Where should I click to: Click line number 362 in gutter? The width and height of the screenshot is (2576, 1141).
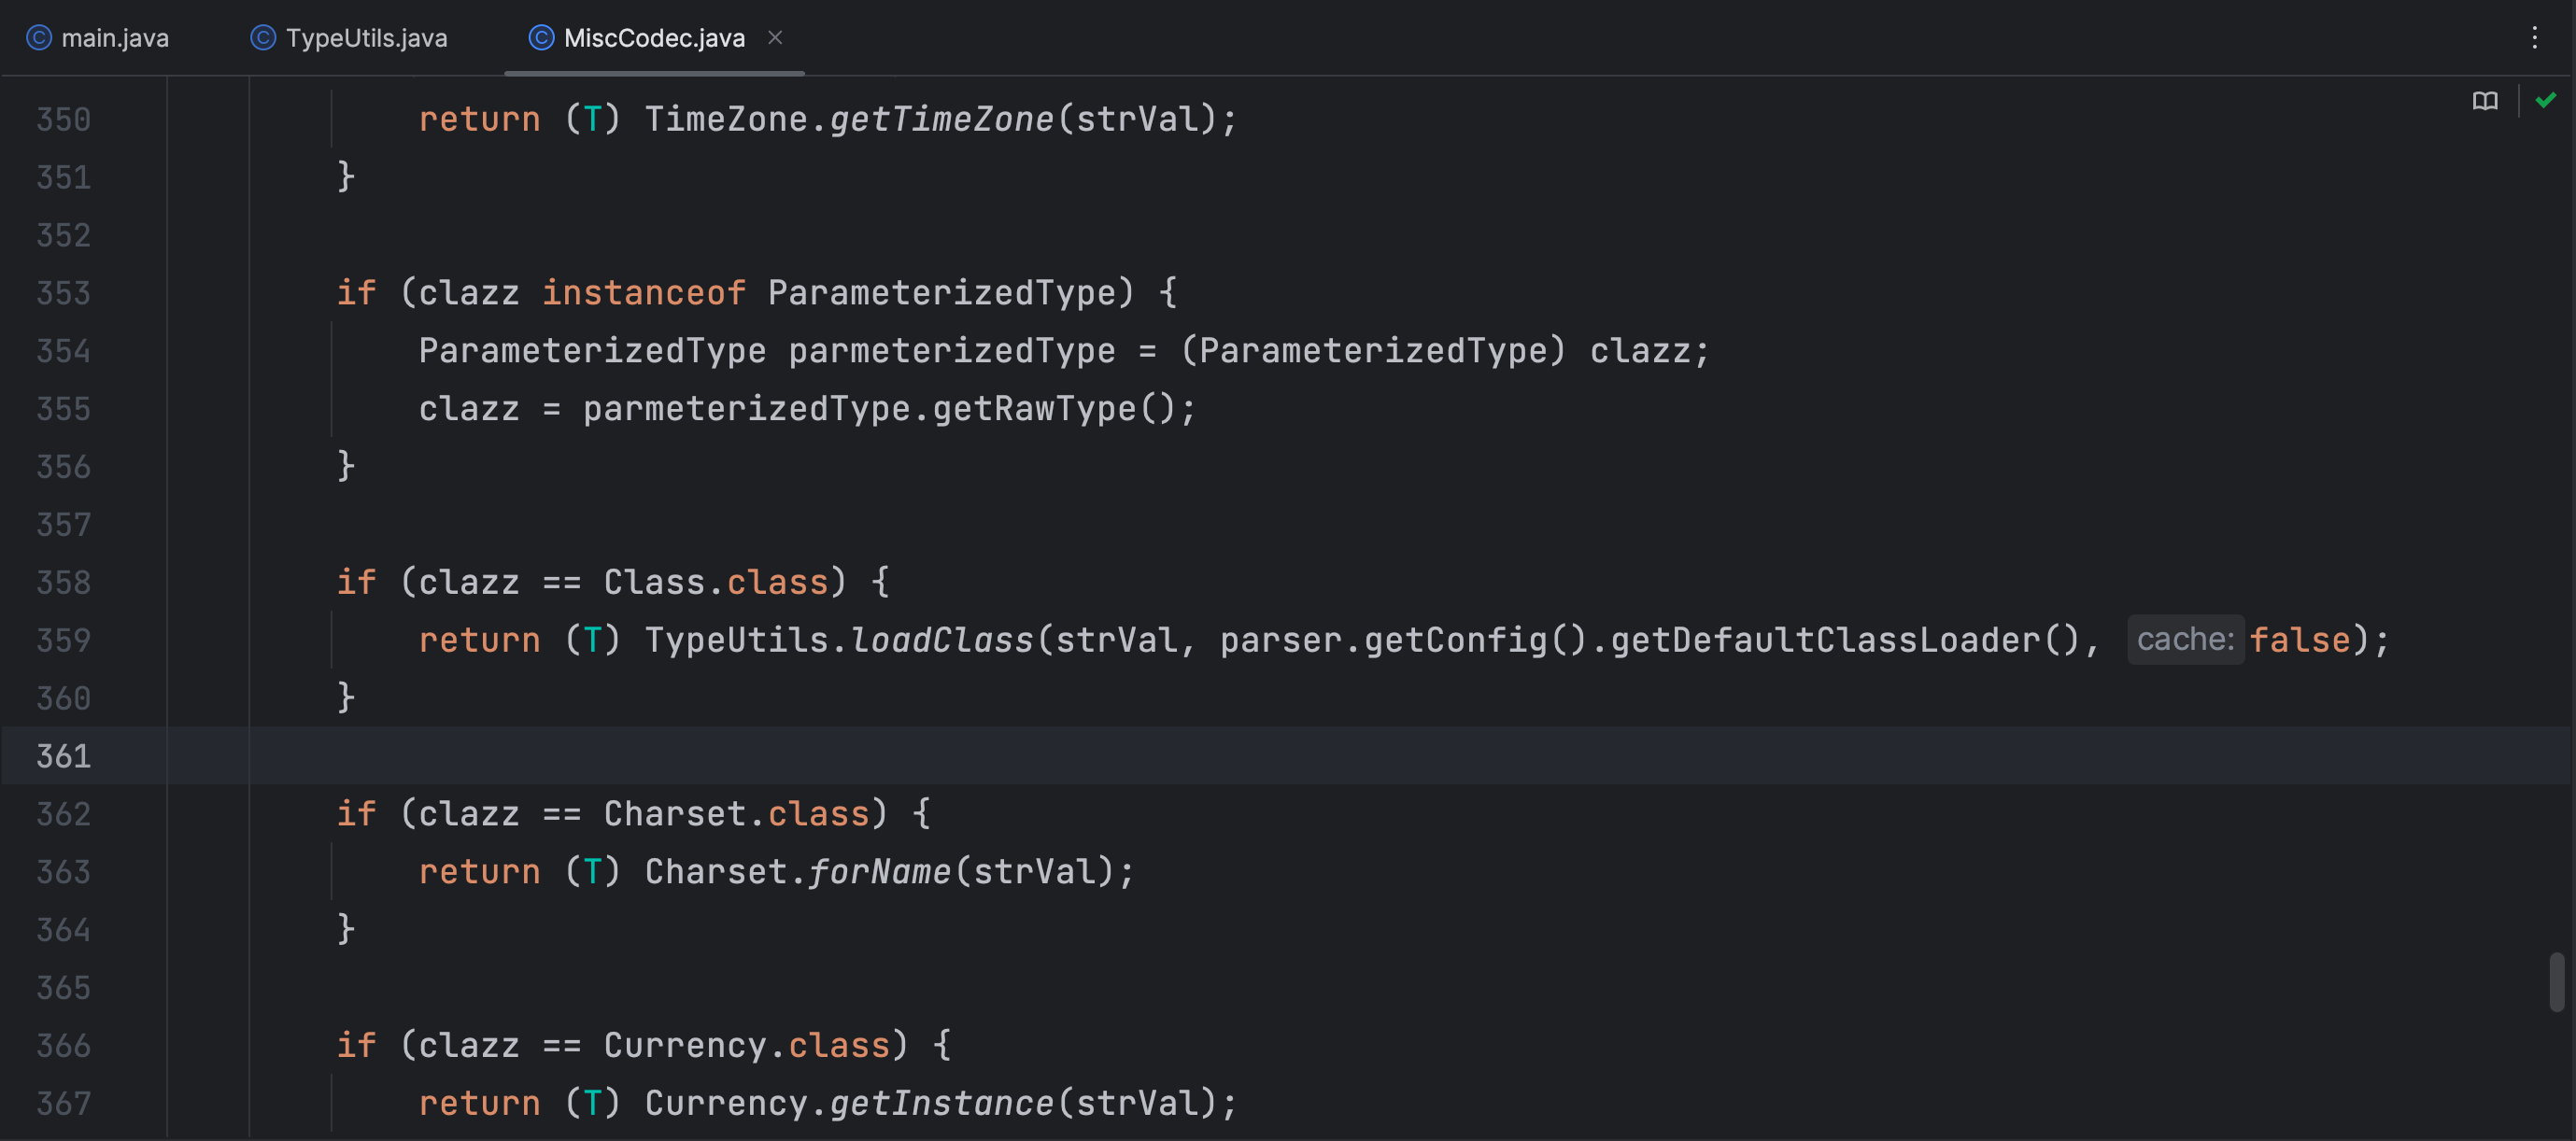64,814
